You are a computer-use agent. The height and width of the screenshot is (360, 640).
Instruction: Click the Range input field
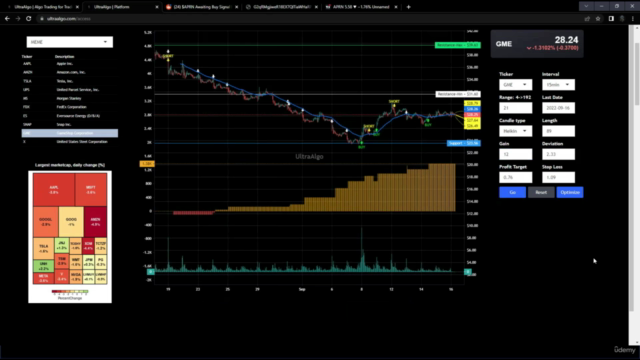(516, 108)
